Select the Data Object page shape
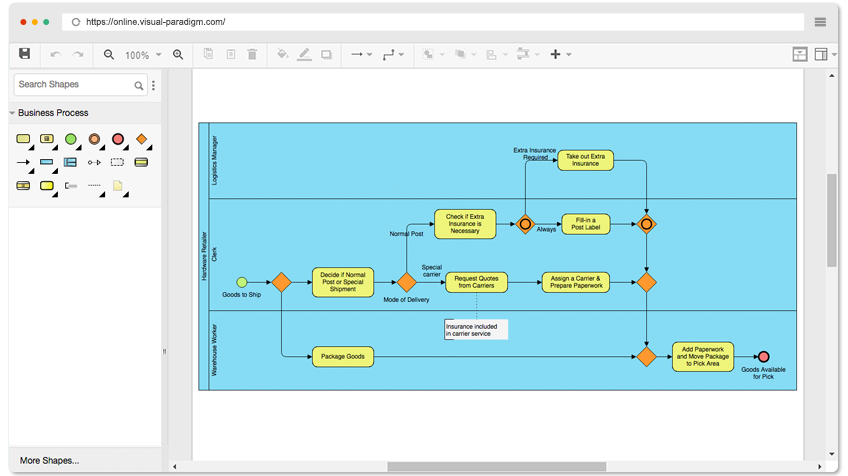This screenshot has height=476, width=848. (117, 186)
